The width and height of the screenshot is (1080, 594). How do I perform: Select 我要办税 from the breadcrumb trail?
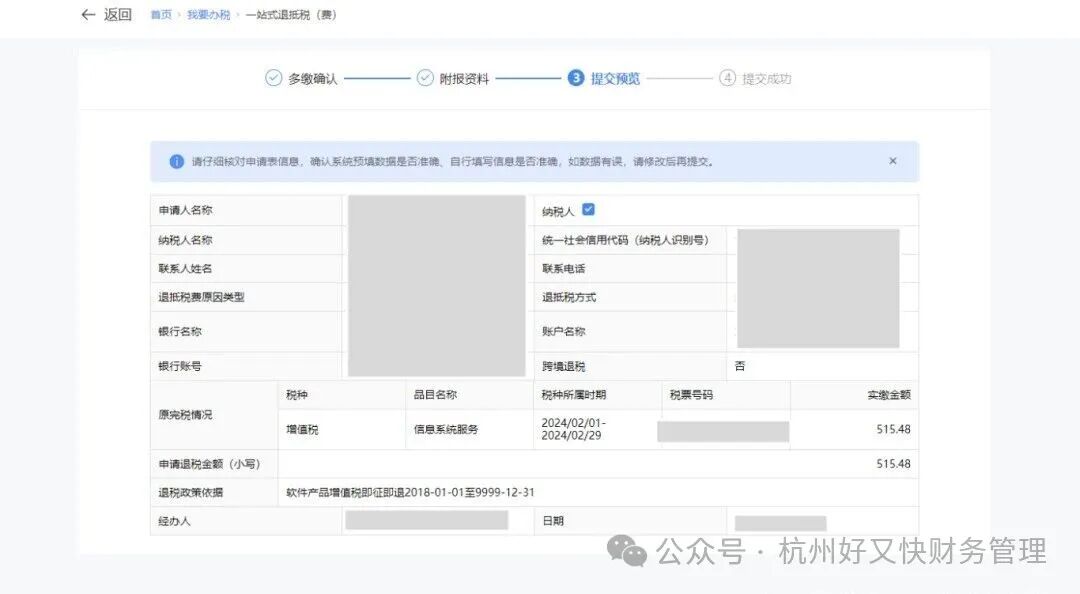[x=208, y=14]
